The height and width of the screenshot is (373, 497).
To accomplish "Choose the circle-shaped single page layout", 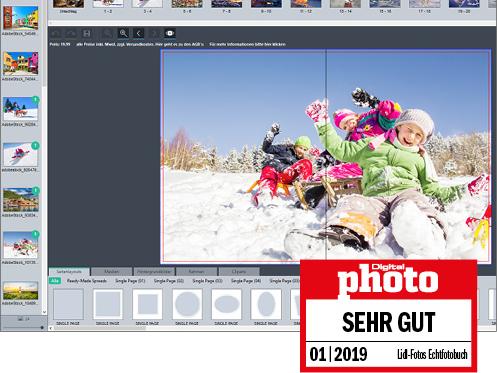I will (x=187, y=304).
